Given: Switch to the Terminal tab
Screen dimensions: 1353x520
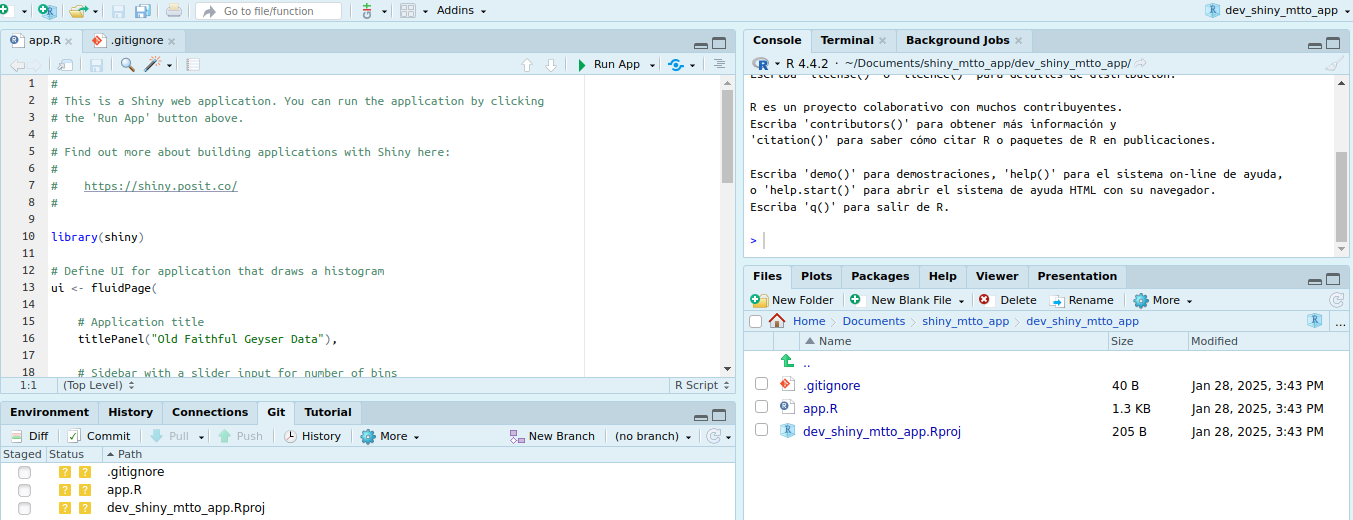Looking at the screenshot, I should tap(847, 40).
